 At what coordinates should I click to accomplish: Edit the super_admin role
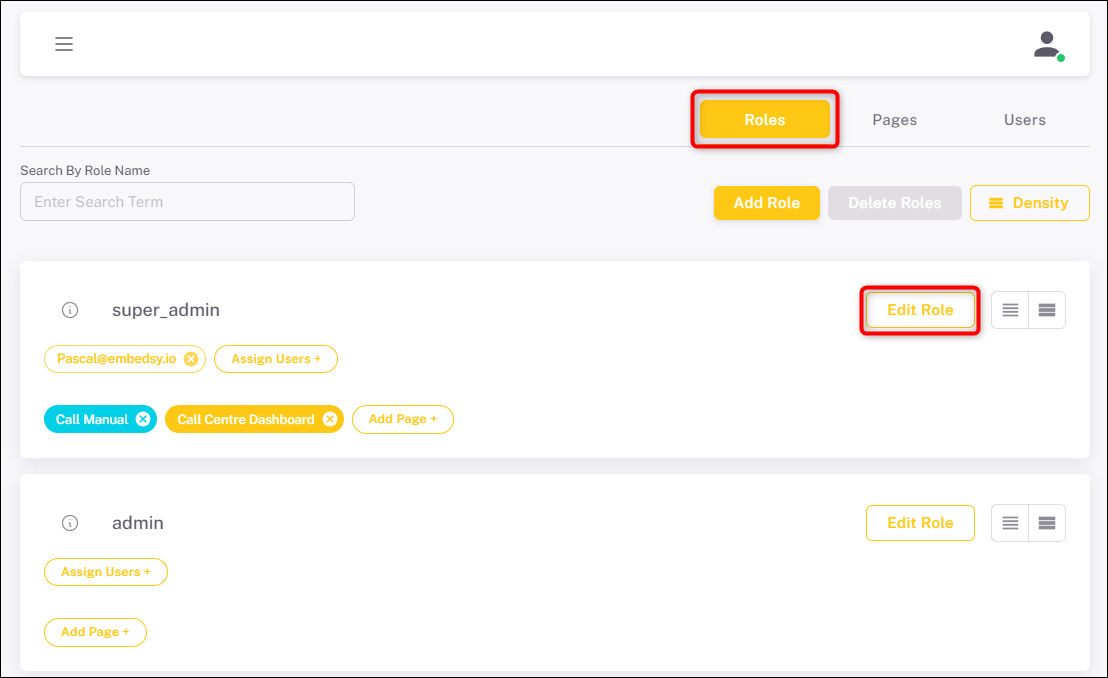[919, 310]
